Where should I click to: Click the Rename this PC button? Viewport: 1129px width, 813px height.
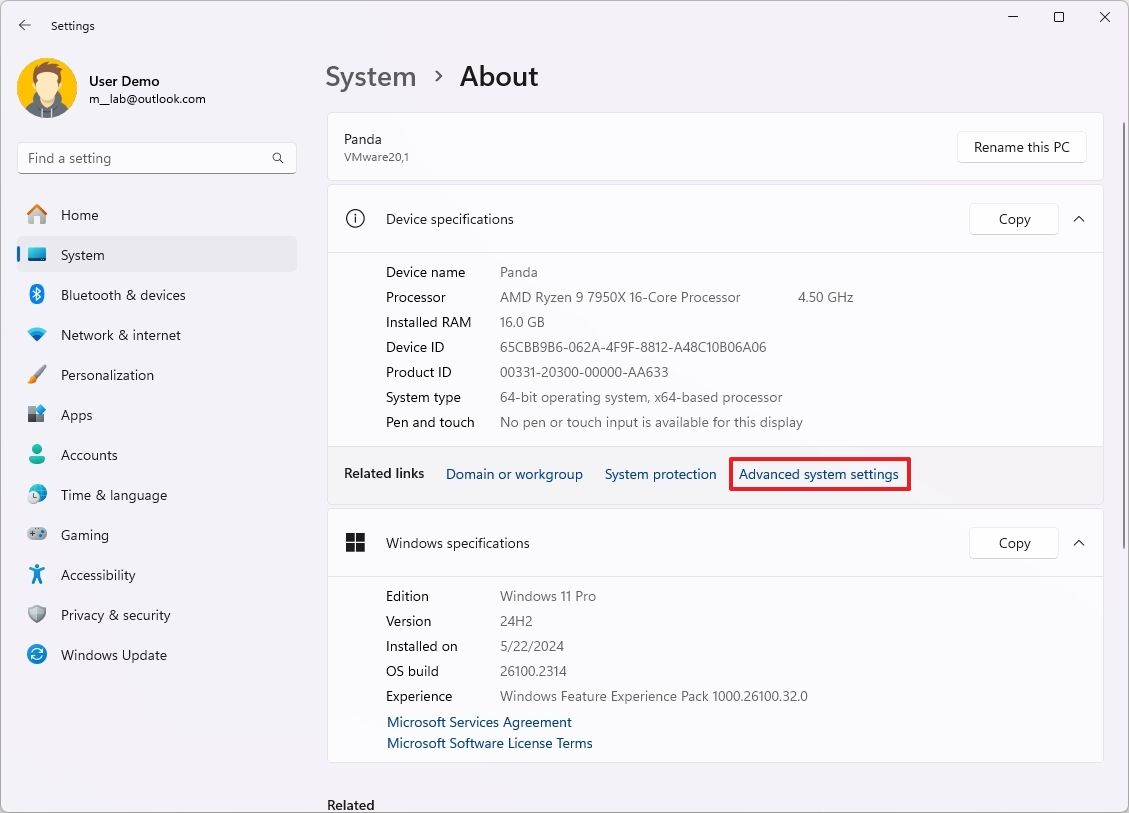point(1021,147)
